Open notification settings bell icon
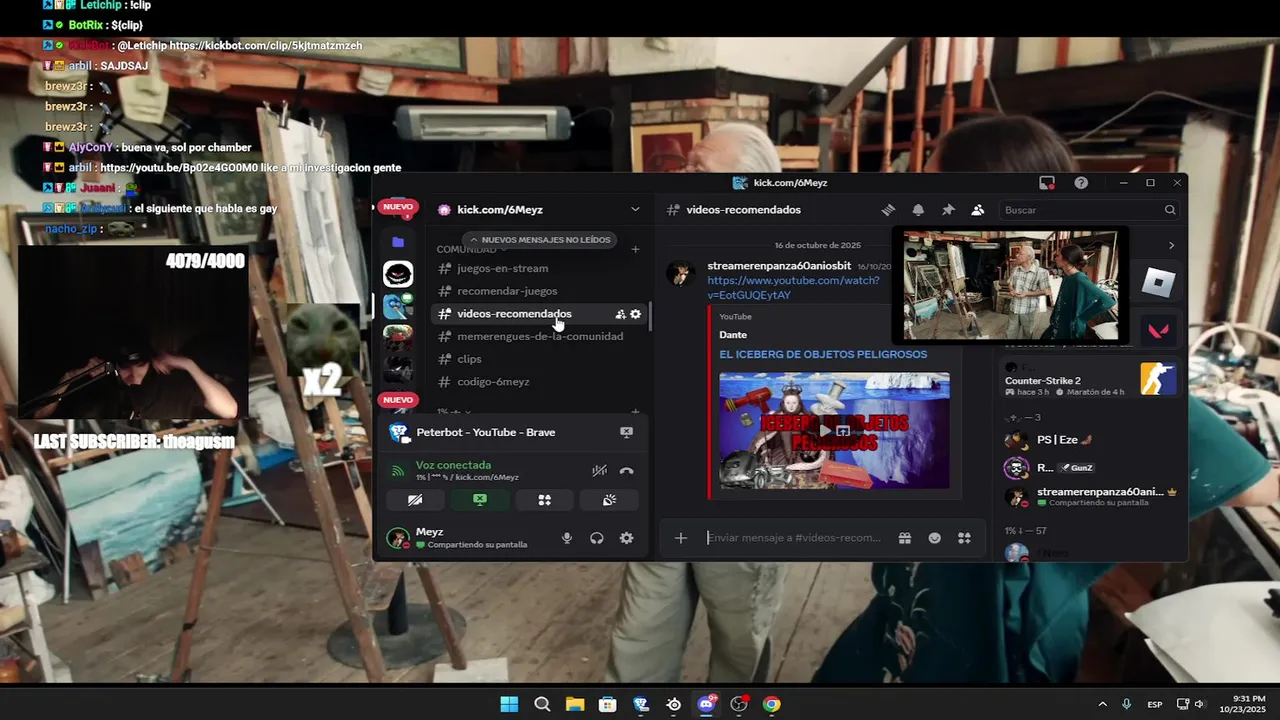Image resolution: width=1280 pixels, height=720 pixels. (918, 210)
